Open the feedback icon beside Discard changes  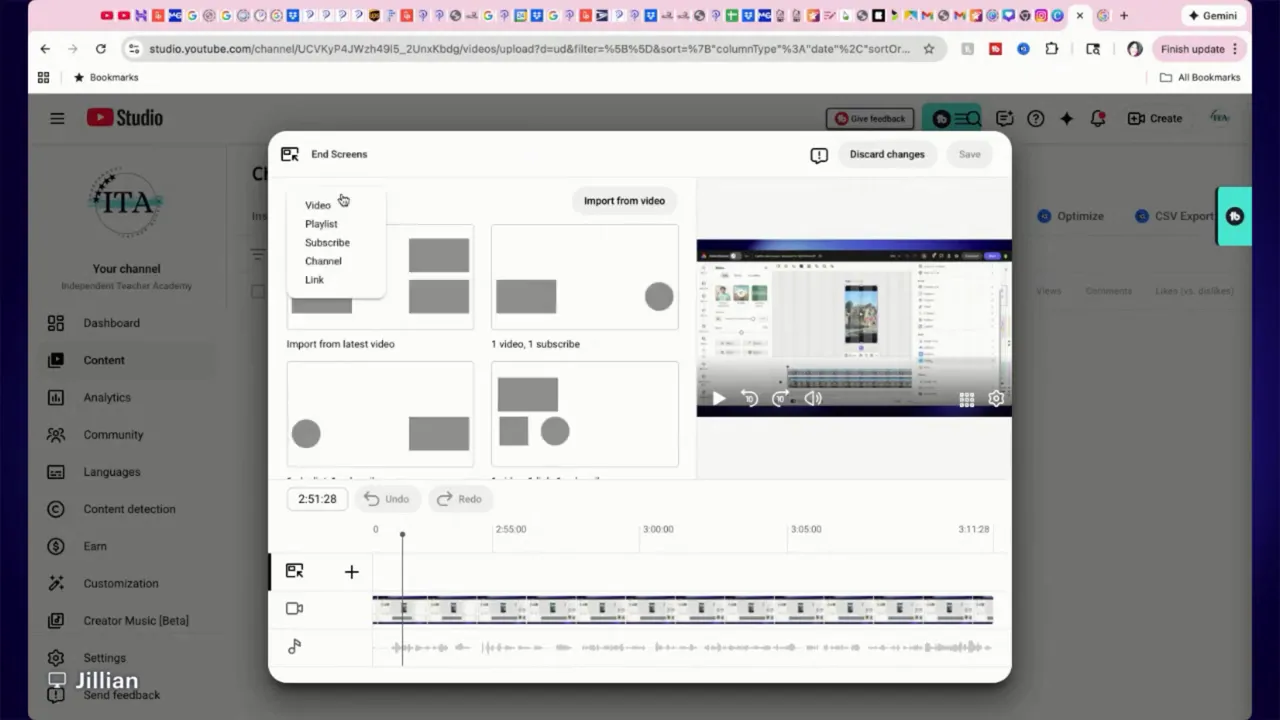coord(818,154)
